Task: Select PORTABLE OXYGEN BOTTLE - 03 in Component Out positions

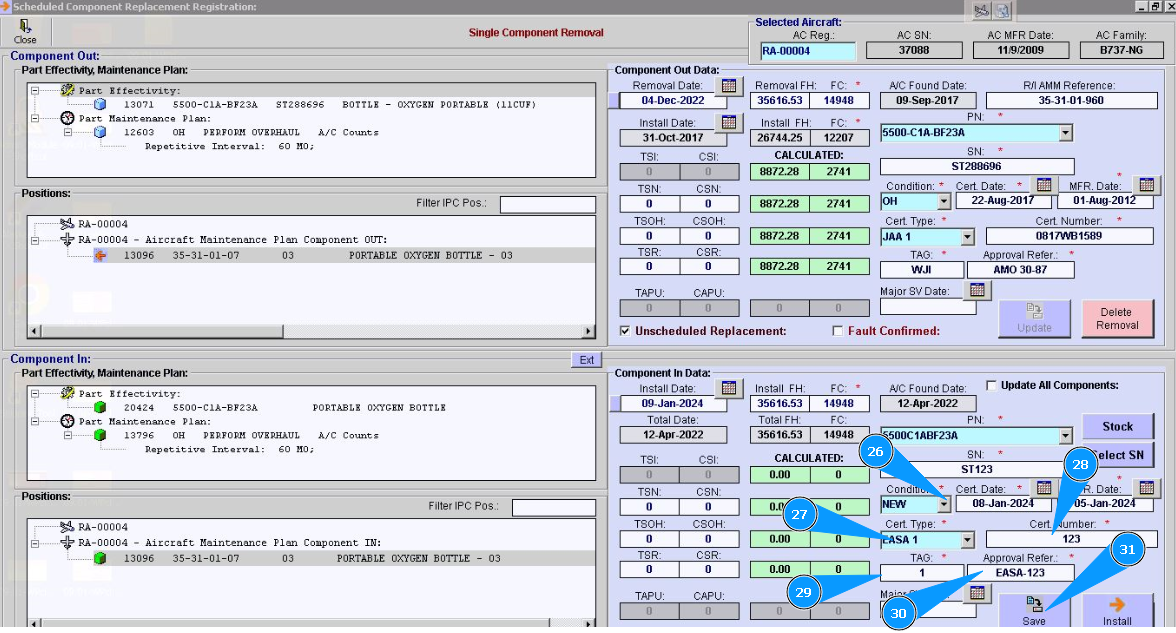Action: point(430,256)
